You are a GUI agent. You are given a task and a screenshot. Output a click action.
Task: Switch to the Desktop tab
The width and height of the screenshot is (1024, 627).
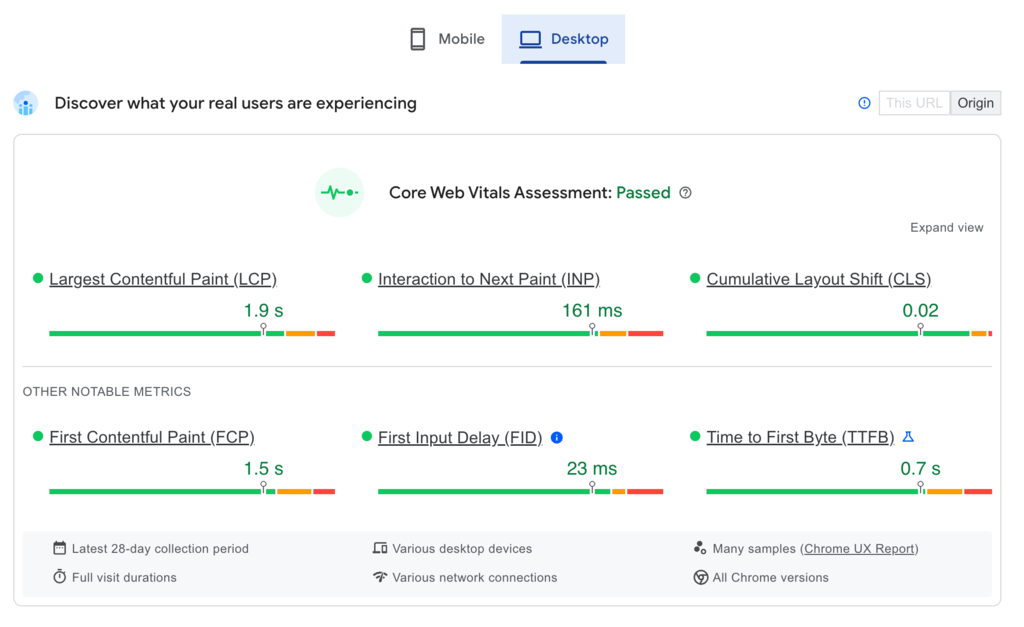coord(564,38)
